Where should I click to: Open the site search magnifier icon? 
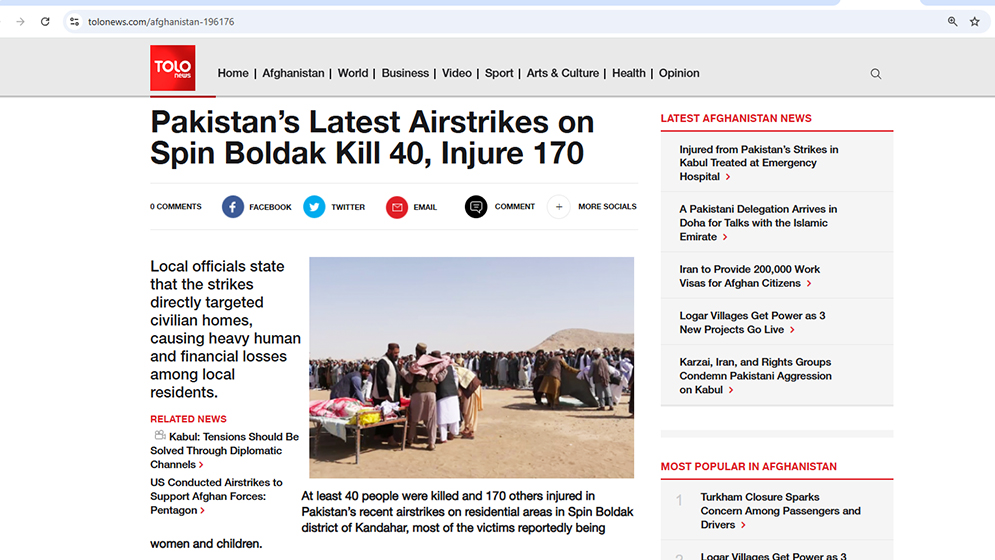click(x=876, y=74)
